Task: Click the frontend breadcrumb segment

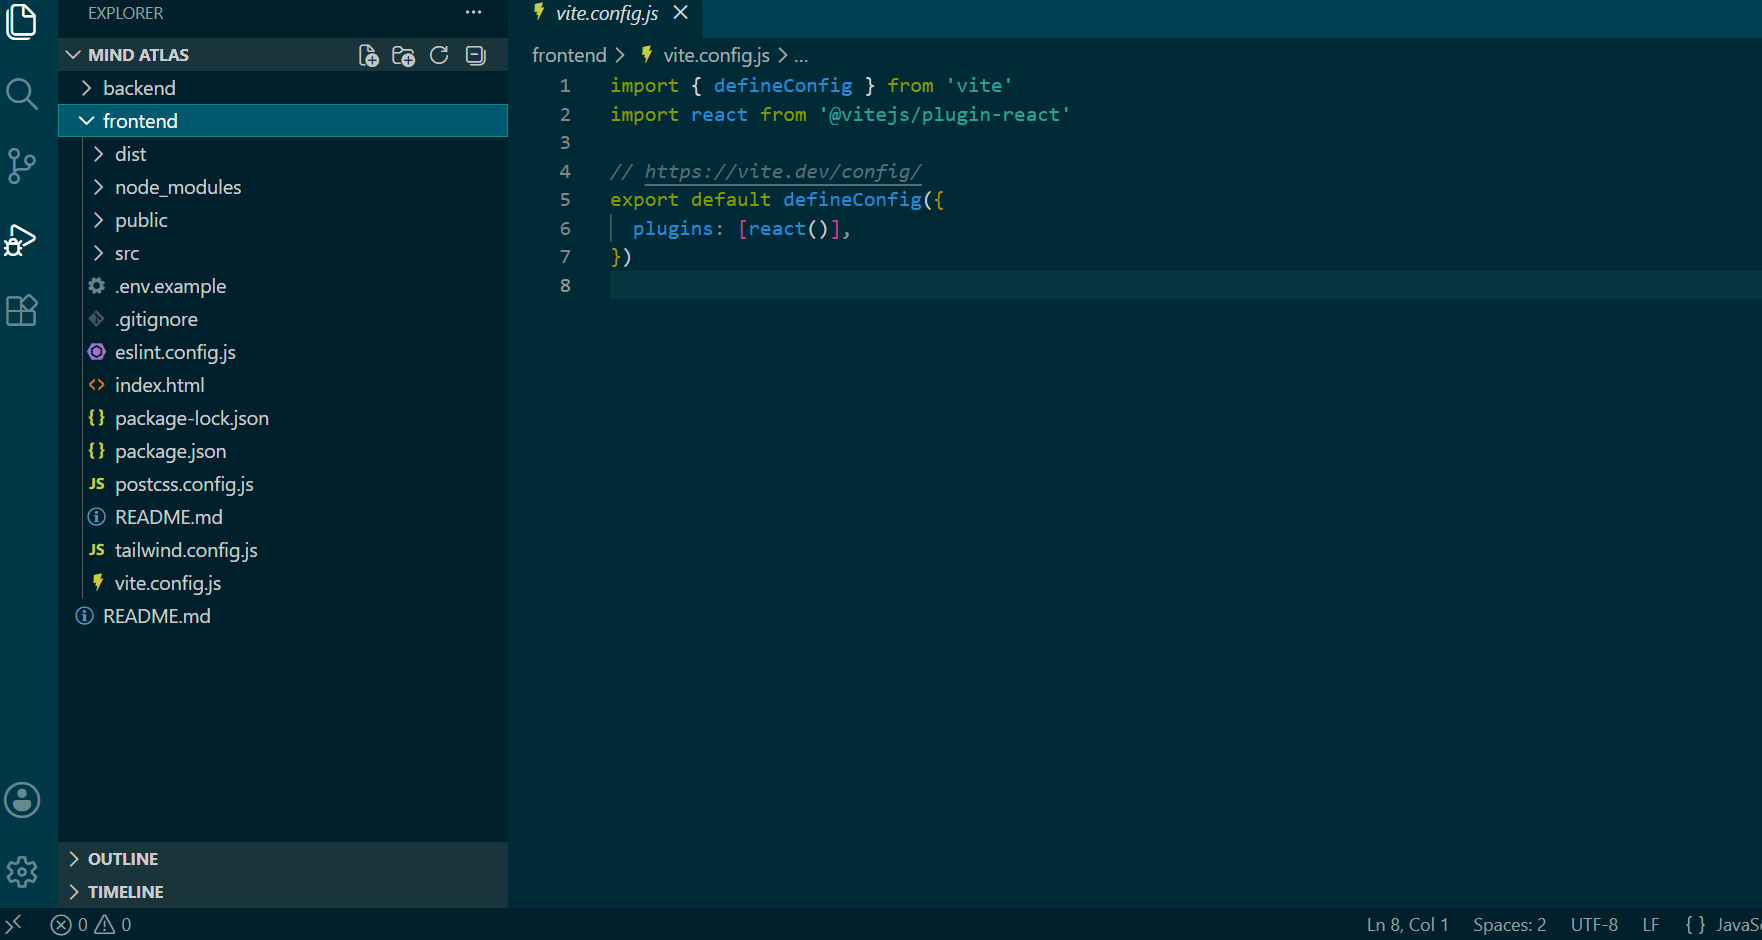Action: pos(569,55)
